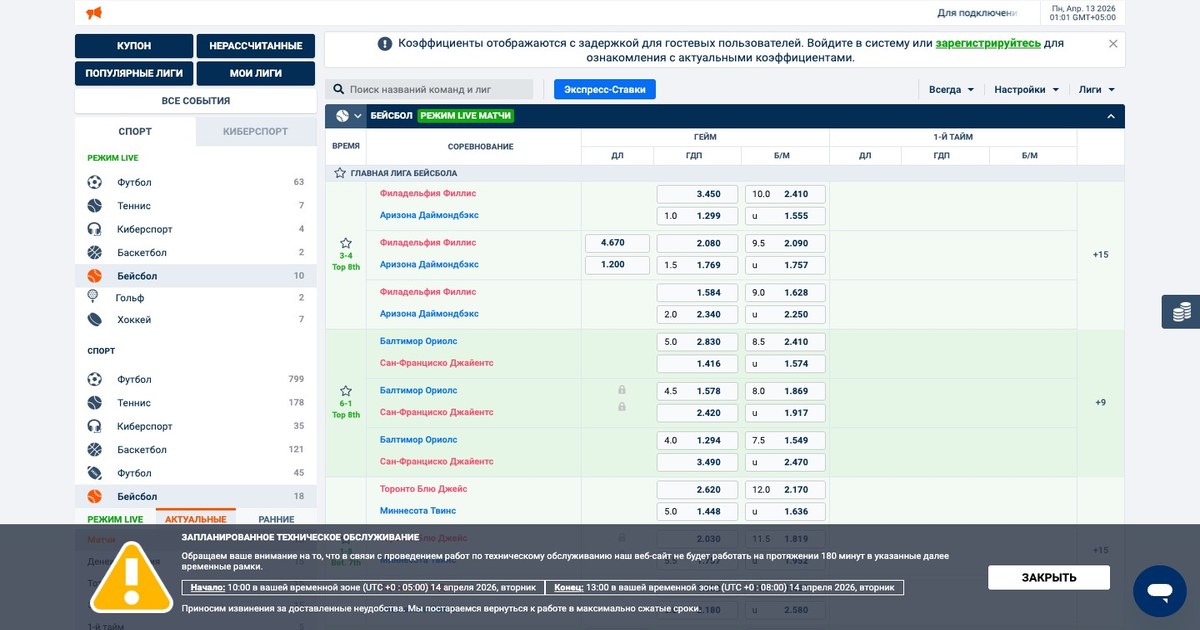Click the Экспресс-Ставки button

pyautogui.click(x=605, y=89)
